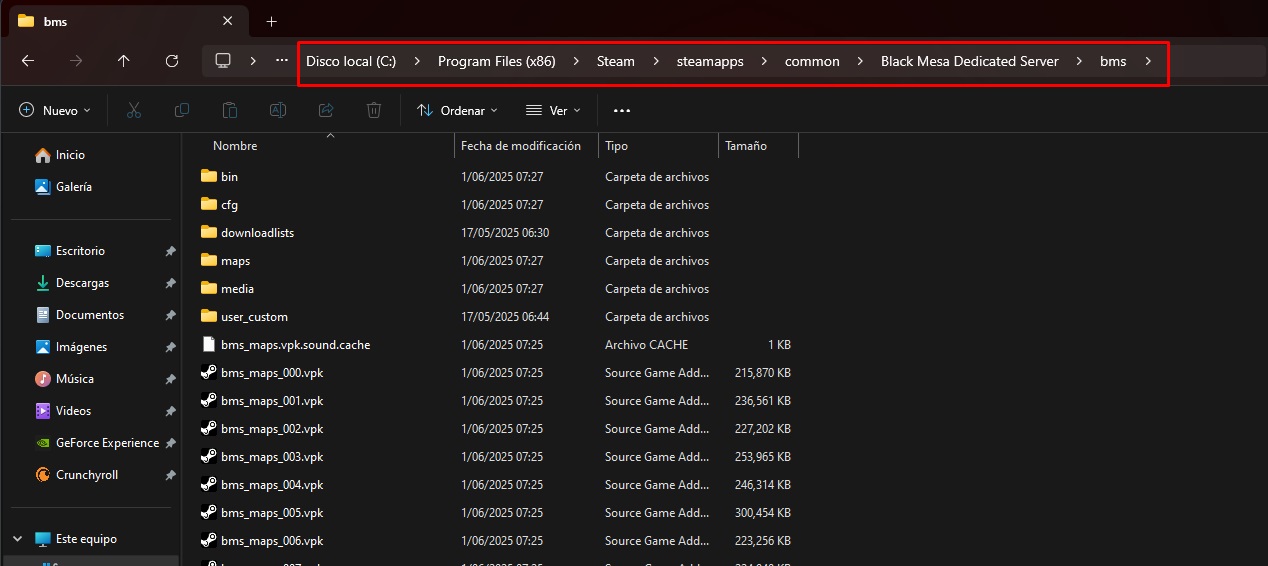Open Vídeos in sidebar
This screenshot has width=1268, height=566.
pyautogui.click(x=73, y=411)
